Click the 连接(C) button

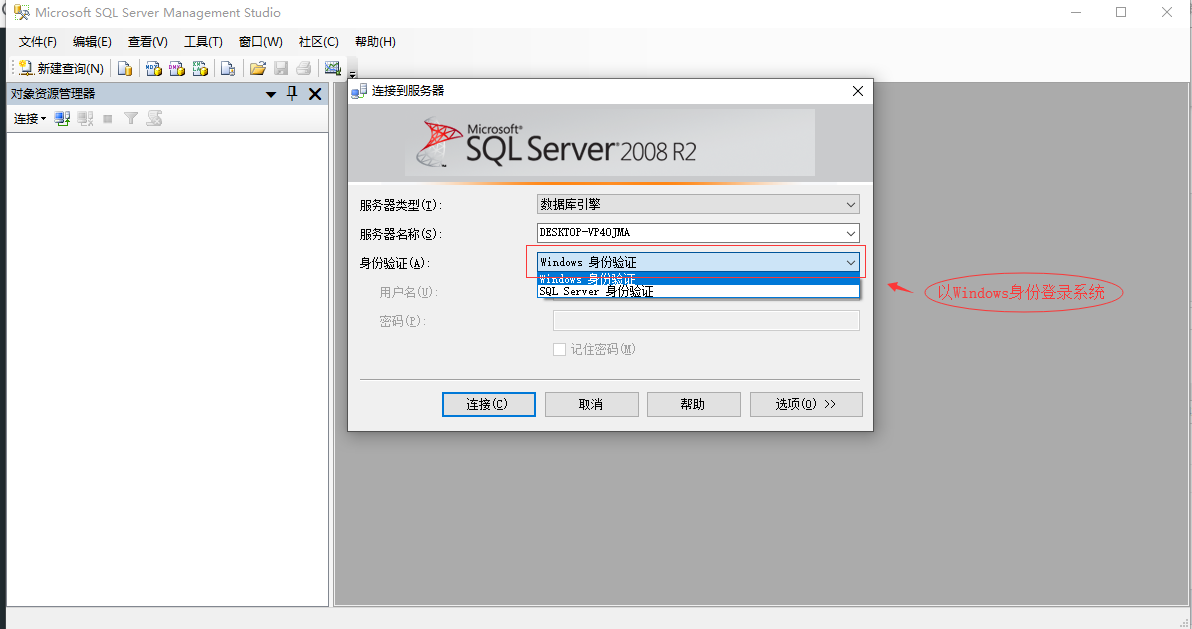(489, 405)
